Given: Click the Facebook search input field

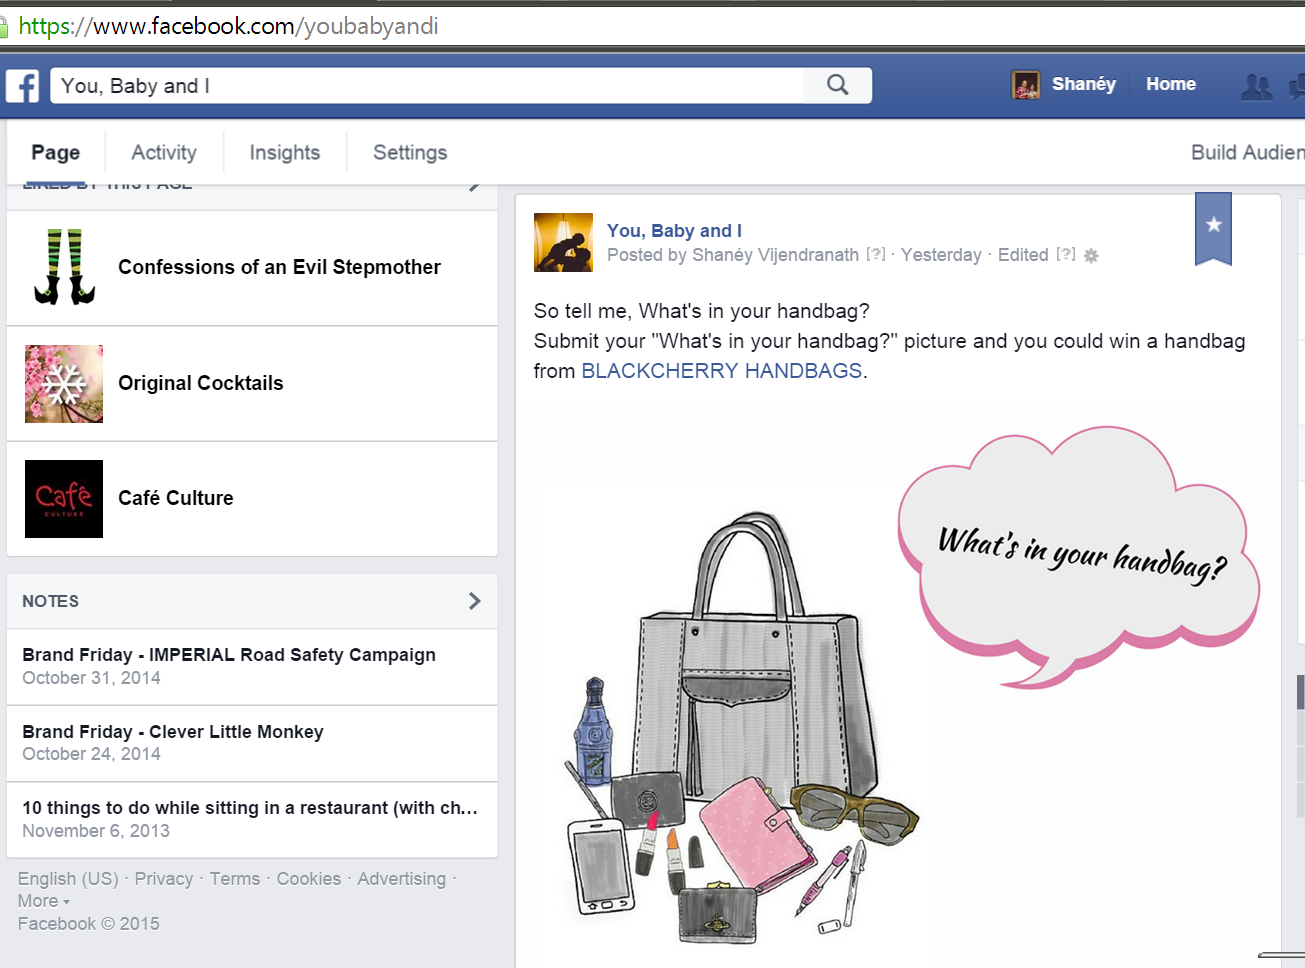Looking at the screenshot, I should 427,86.
